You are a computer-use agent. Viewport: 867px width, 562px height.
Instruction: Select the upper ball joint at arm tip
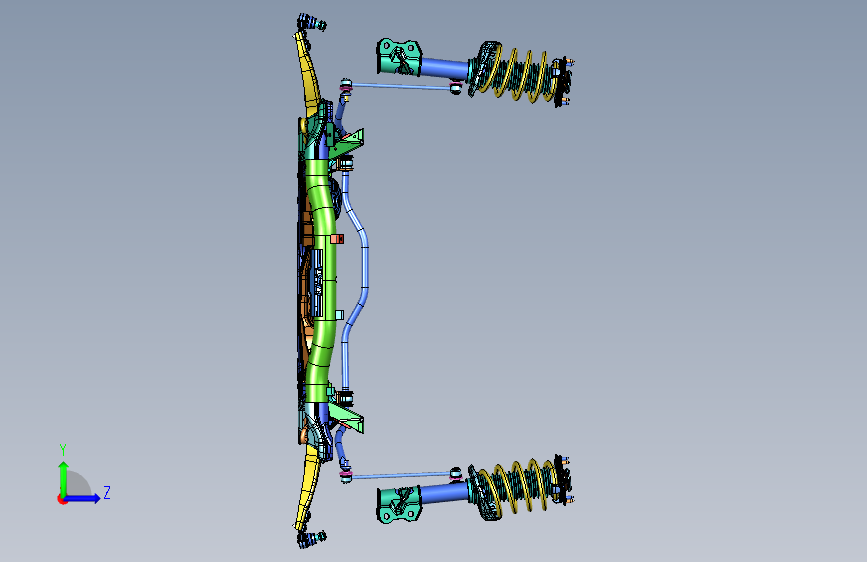point(311,23)
